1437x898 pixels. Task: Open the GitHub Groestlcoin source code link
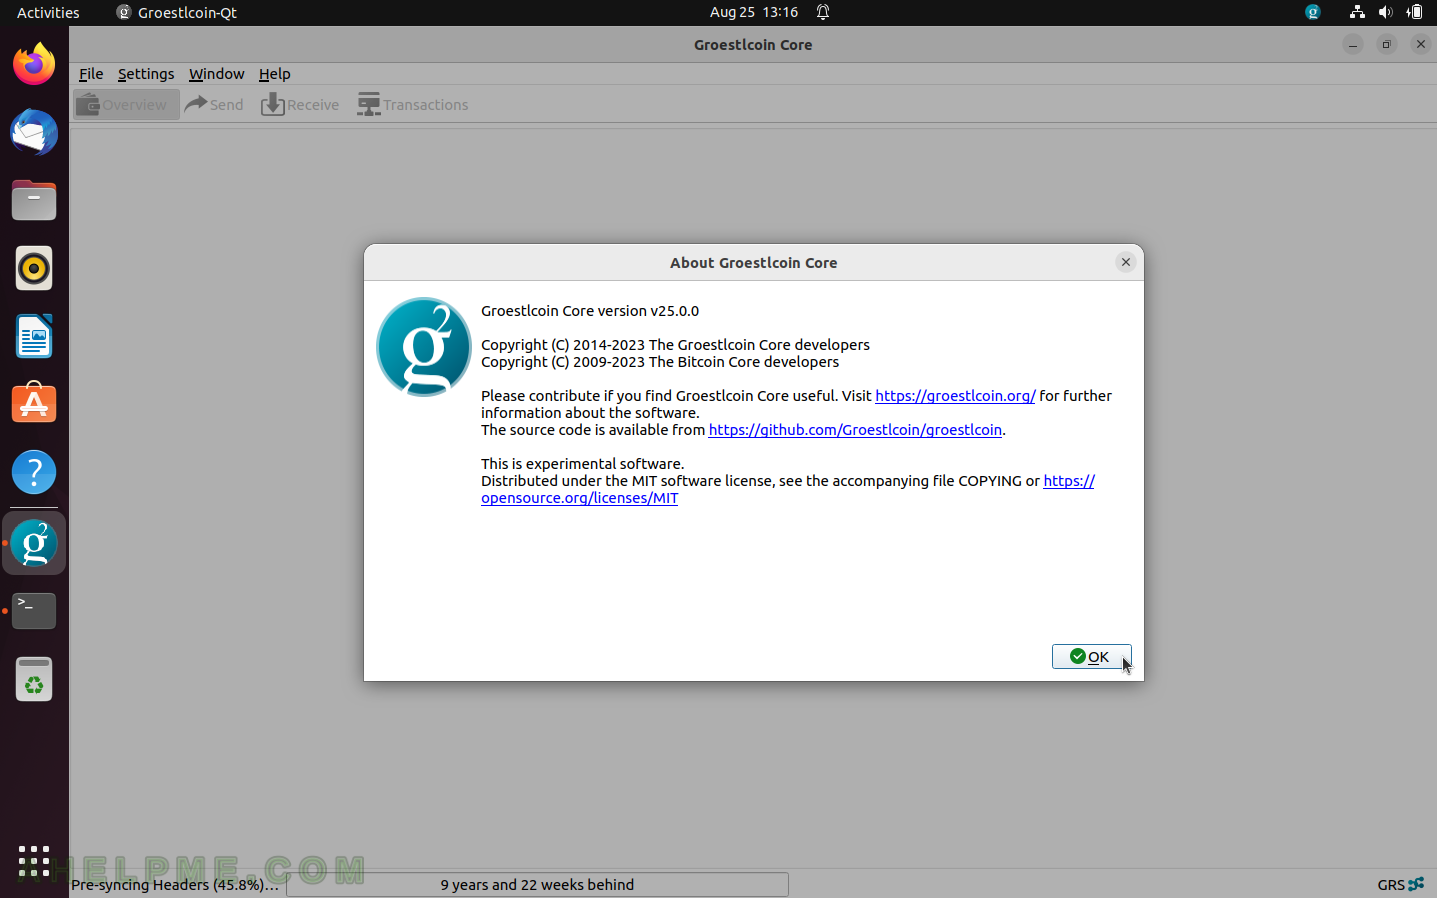click(855, 430)
